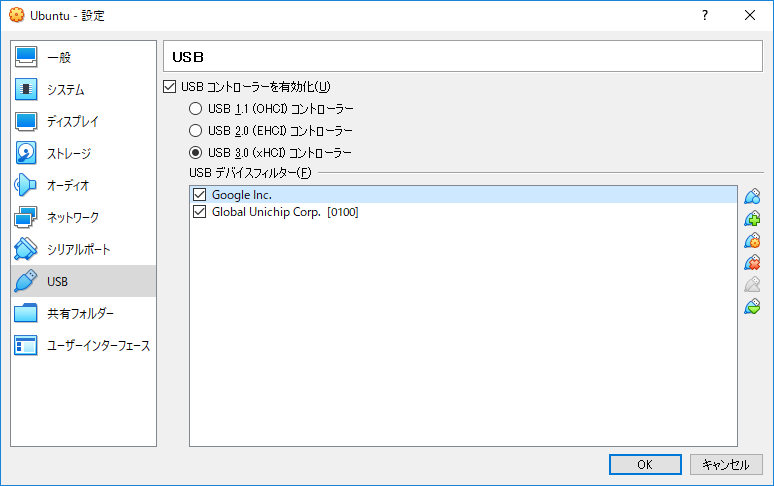The height and width of the screenshot is (486, 774).
Task: Uncheck the Google Inc. filter checkbox
Action: tap(199, 194)
